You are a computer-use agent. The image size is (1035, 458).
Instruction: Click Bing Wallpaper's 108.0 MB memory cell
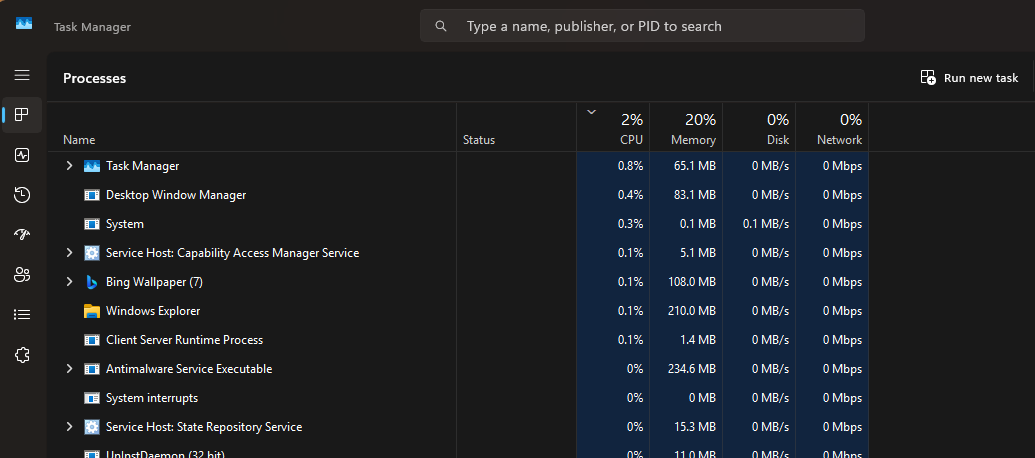[686, 282]
